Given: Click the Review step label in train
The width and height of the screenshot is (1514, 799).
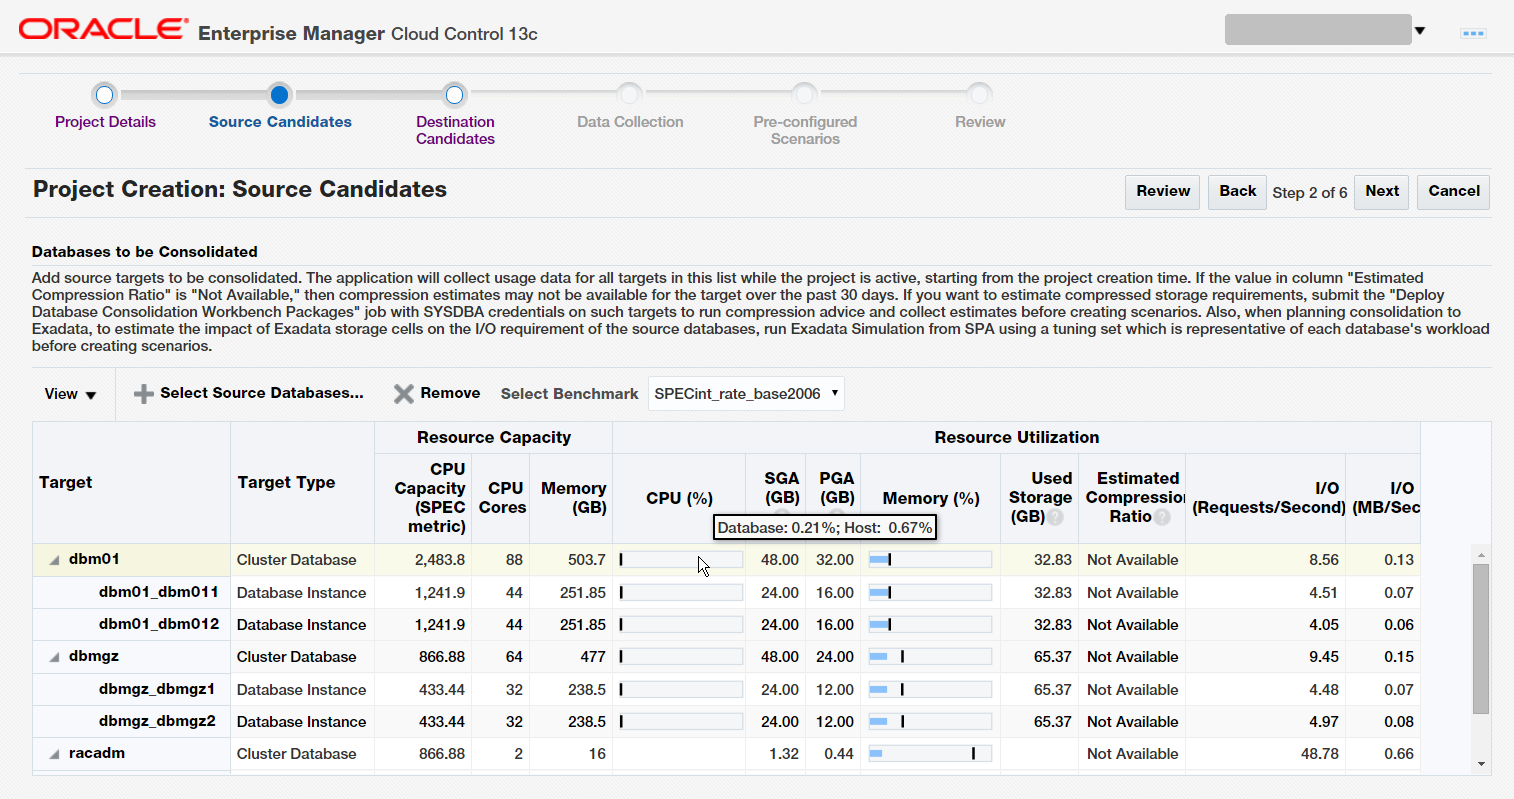Looking at the screenshot, I should coord(980,122).
